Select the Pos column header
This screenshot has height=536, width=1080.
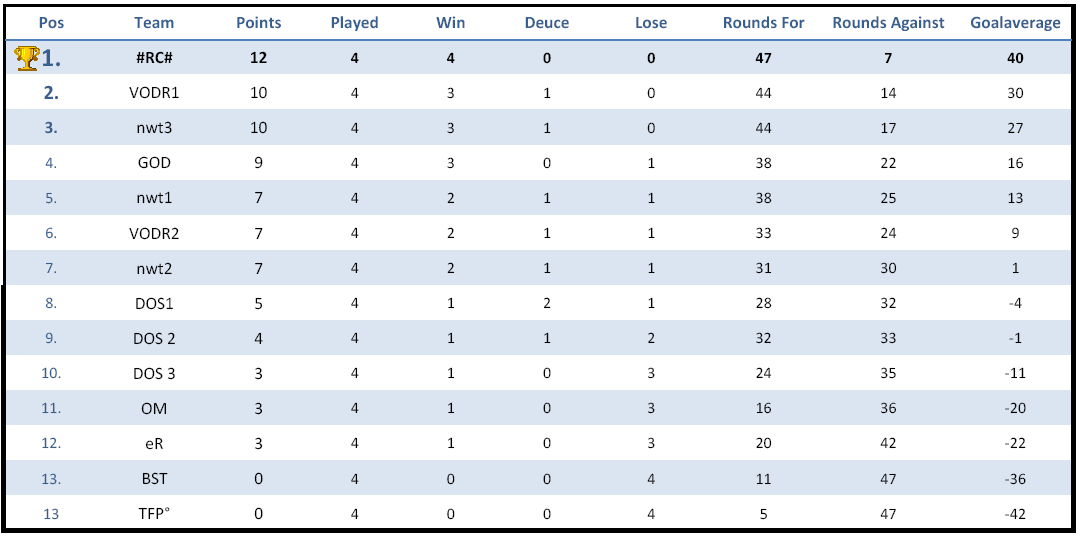coord(51,23)
